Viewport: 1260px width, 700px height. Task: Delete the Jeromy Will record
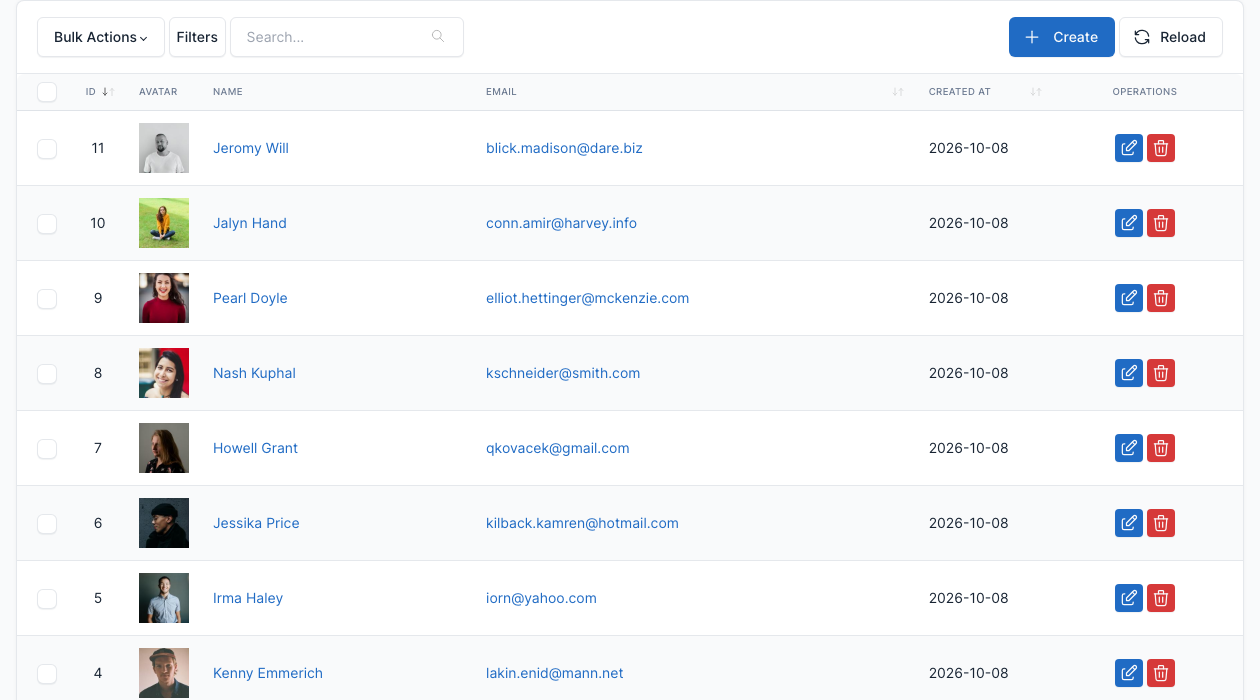[x=1161, y=148]
